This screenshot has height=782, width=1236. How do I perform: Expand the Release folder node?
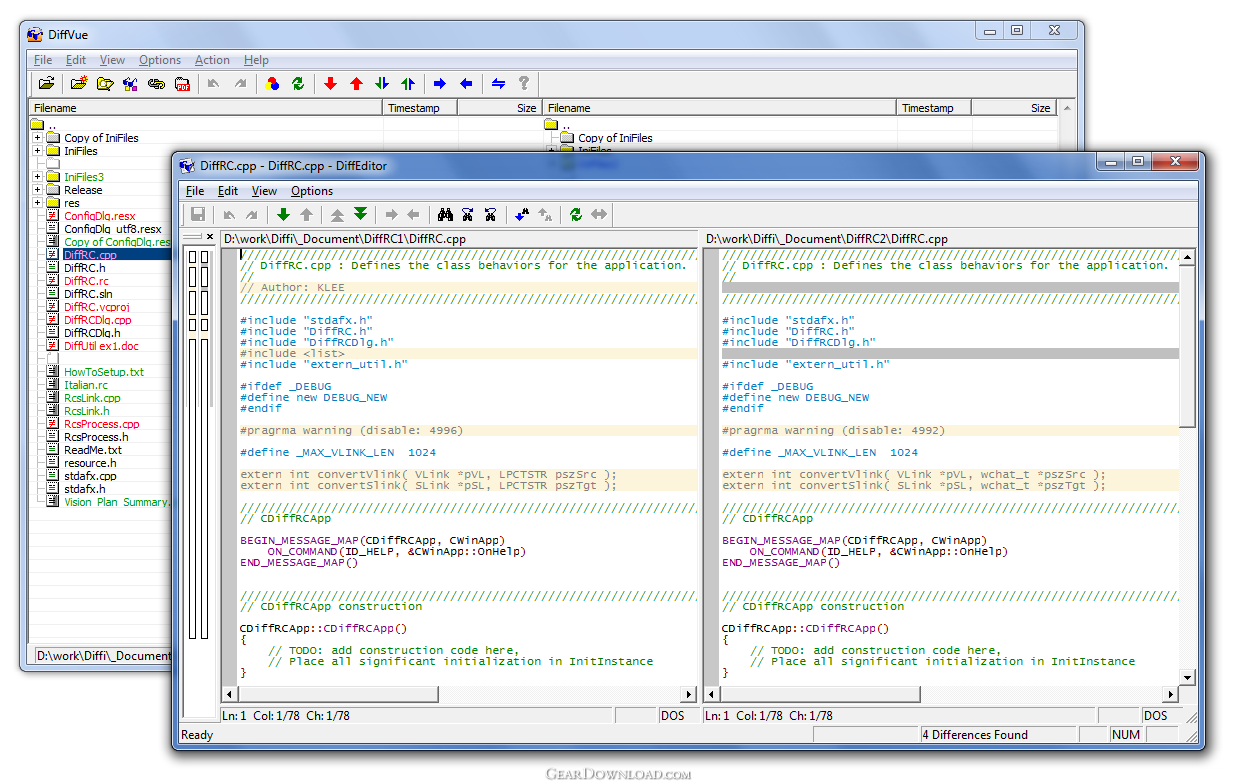38,190
